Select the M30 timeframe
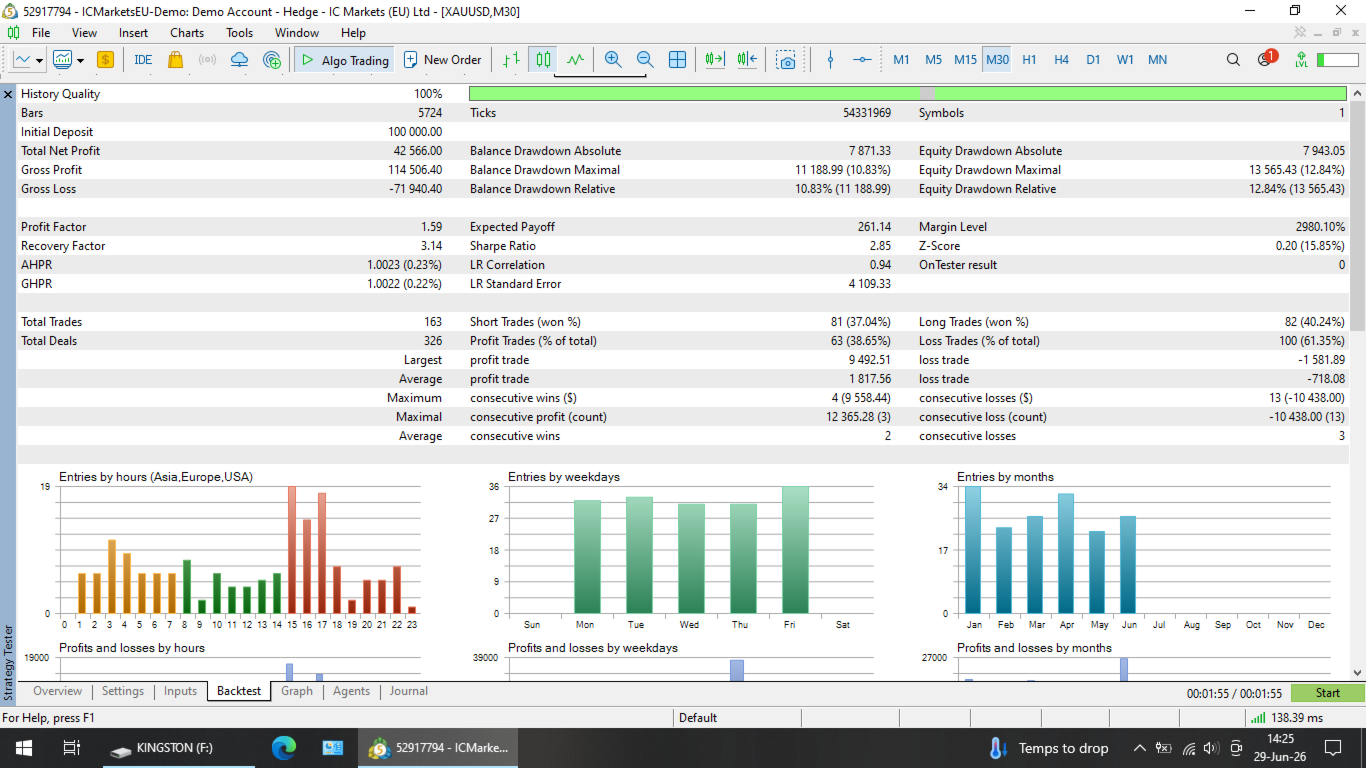This screenshot has height=768, width=1366. click(x=997, y=60)
